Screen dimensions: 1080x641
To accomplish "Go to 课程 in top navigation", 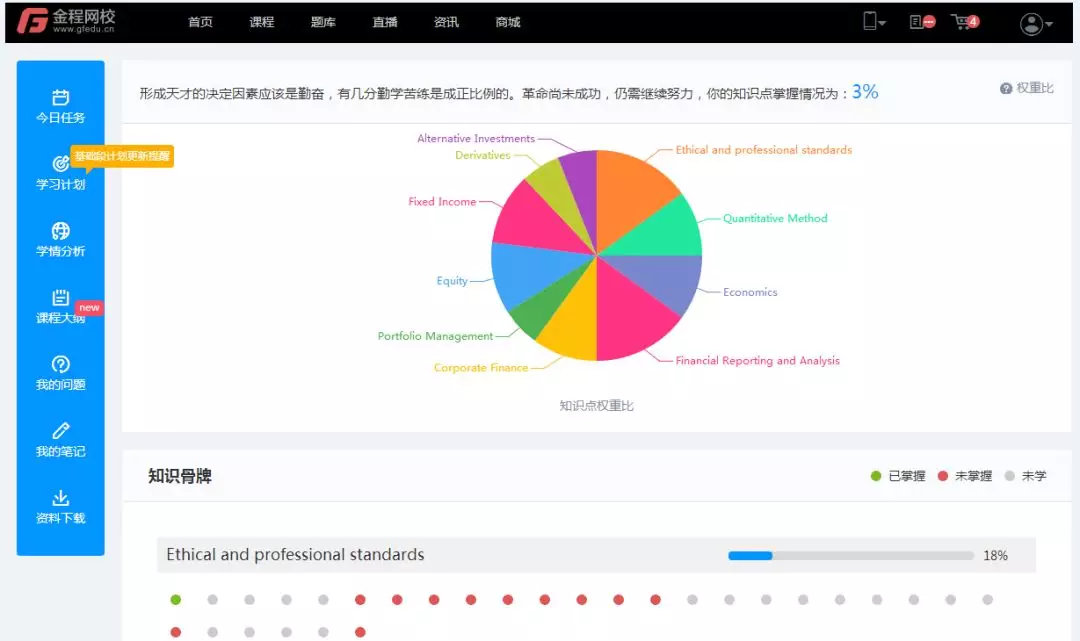I will pos(262,22).
